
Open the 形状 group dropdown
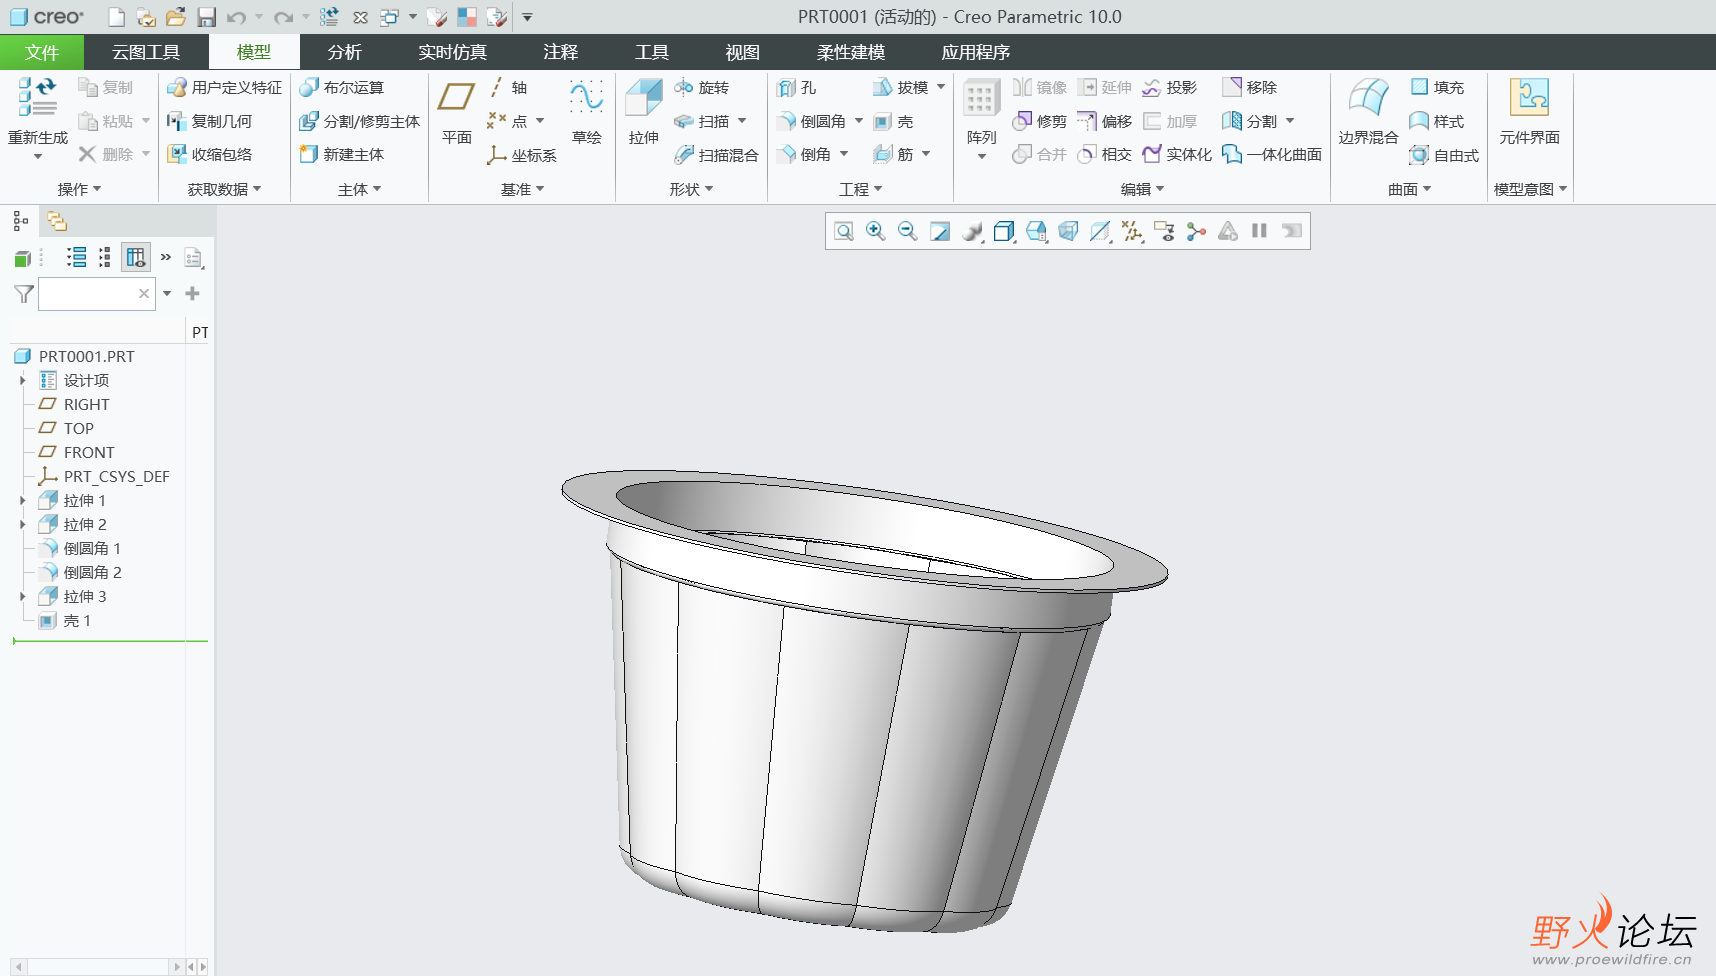point(691,189)
